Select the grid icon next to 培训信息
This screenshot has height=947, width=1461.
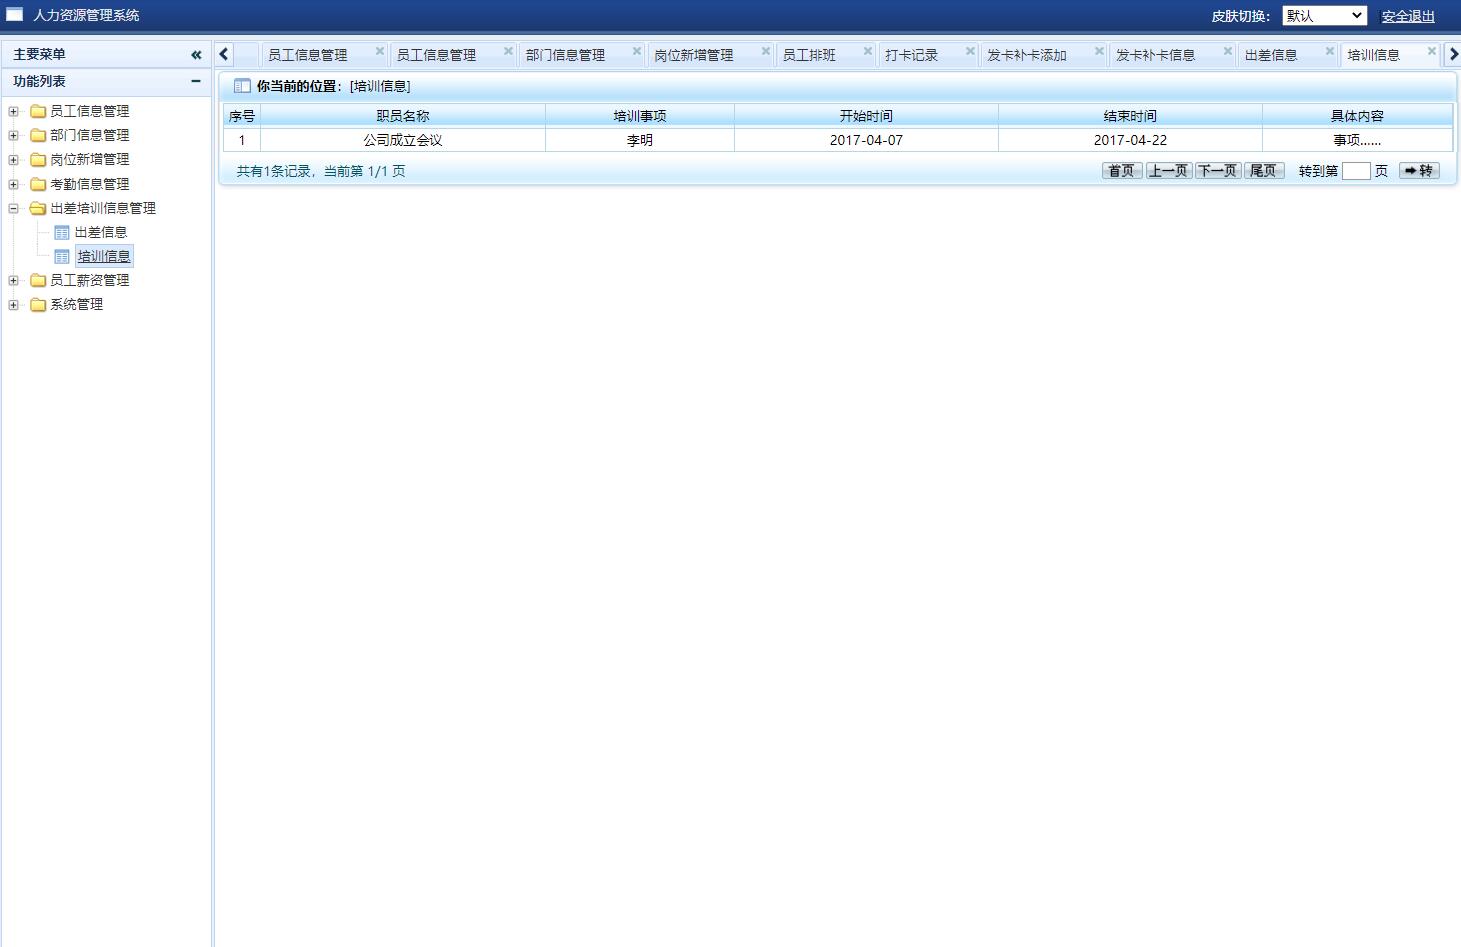pos(62,256)
